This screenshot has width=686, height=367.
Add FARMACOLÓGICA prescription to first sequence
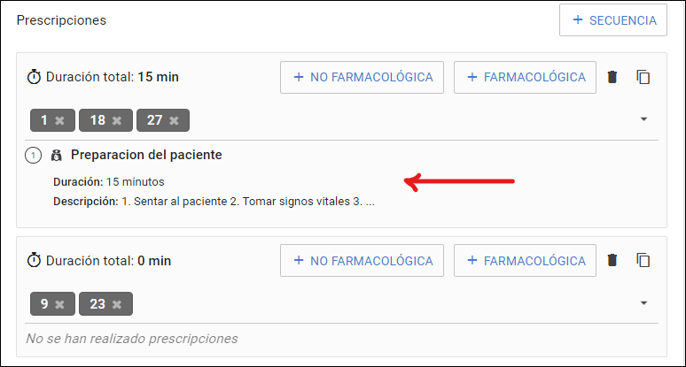[x=525, y=77]
